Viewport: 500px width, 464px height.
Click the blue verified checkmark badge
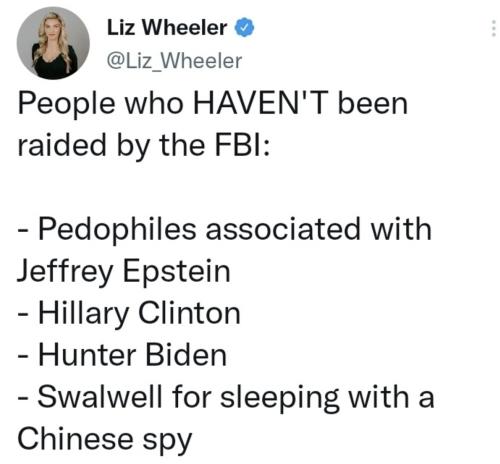pos(245,28)
